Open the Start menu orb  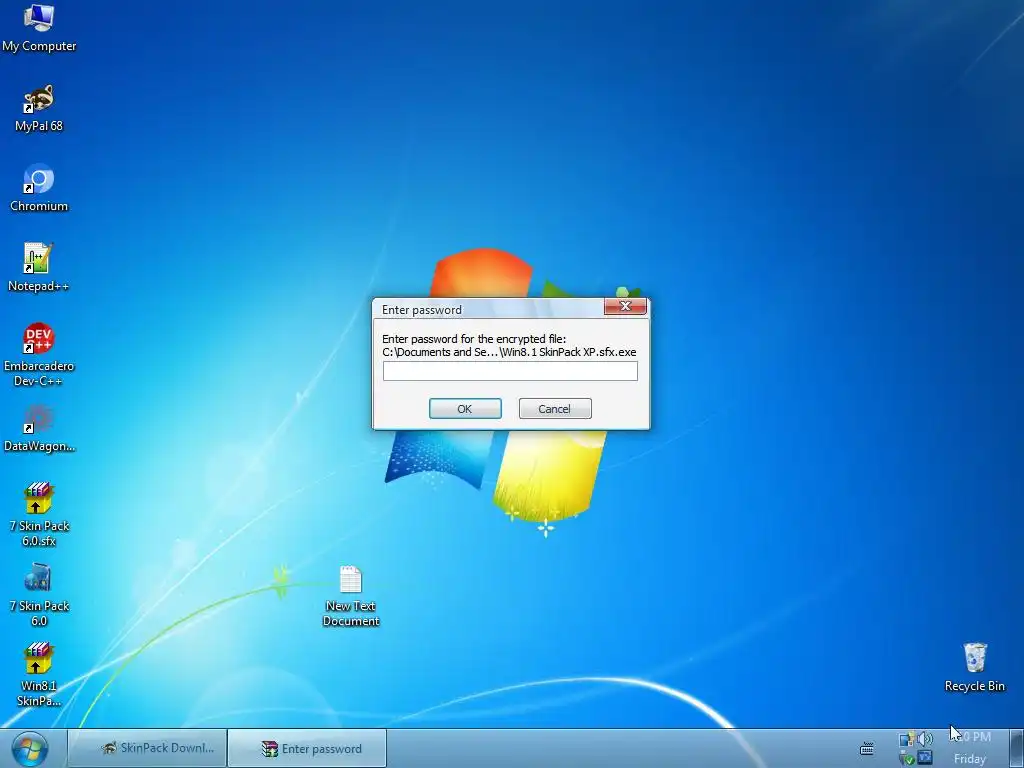pyautogui.click(x=29, y=749)
